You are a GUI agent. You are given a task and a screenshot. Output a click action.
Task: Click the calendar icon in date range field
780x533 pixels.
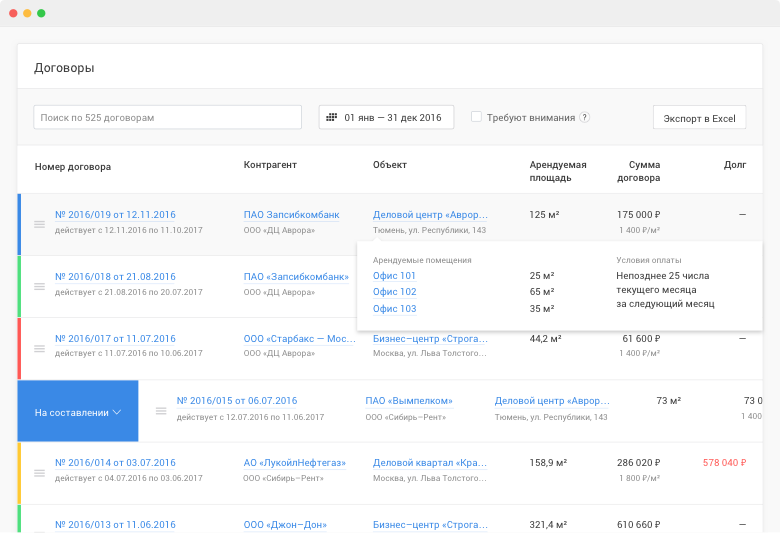point(332,118)
